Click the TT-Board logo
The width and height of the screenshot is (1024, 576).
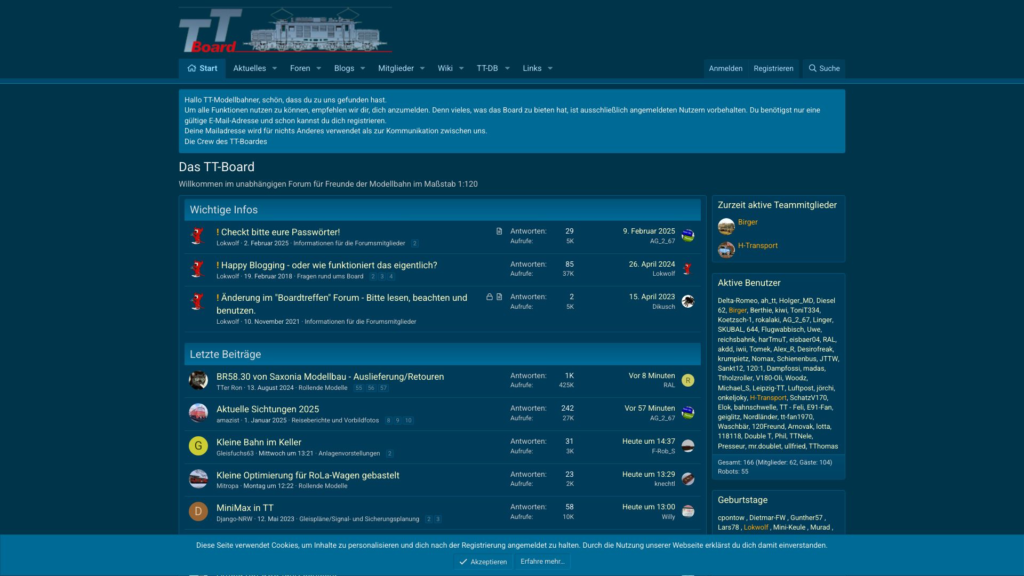[285, 30]
